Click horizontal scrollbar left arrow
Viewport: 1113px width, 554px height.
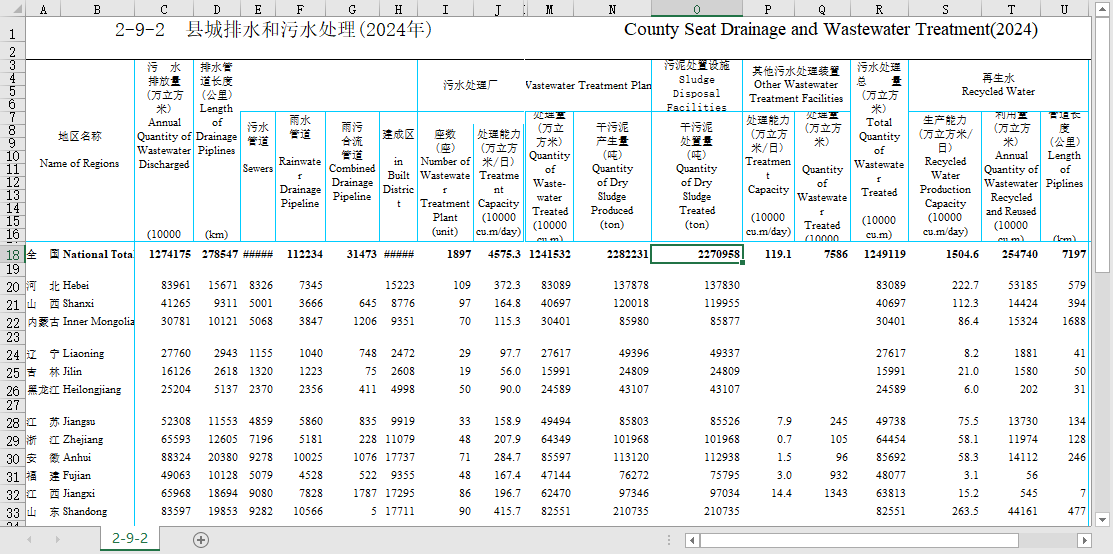tap(690, 540)
